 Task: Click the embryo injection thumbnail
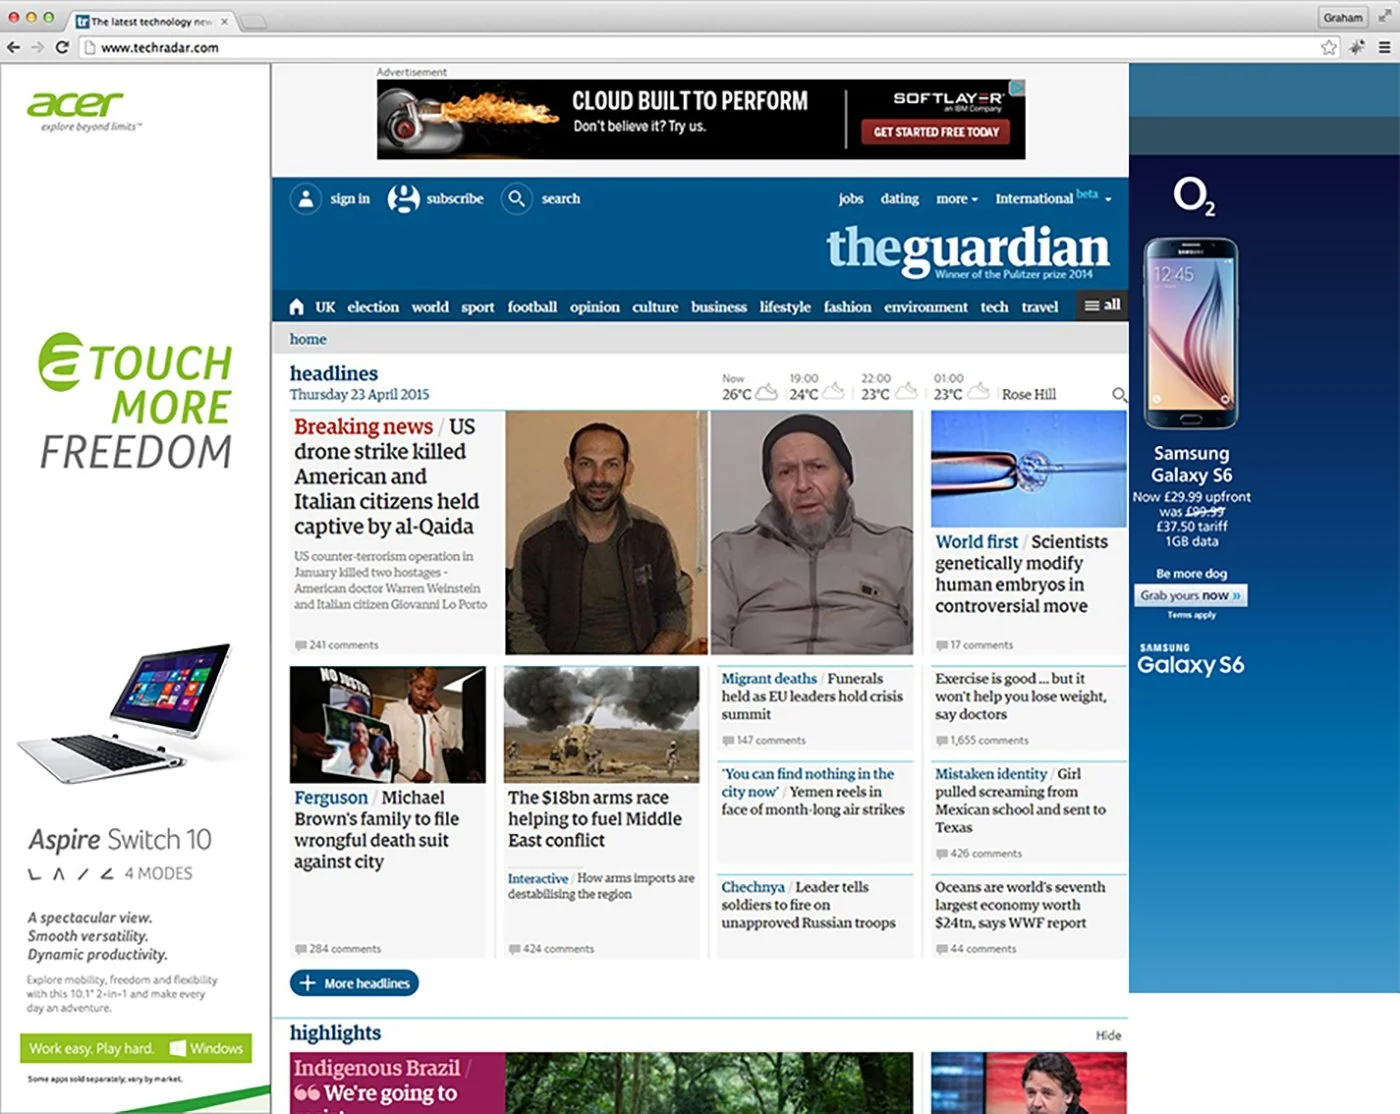coord(1028,469)
